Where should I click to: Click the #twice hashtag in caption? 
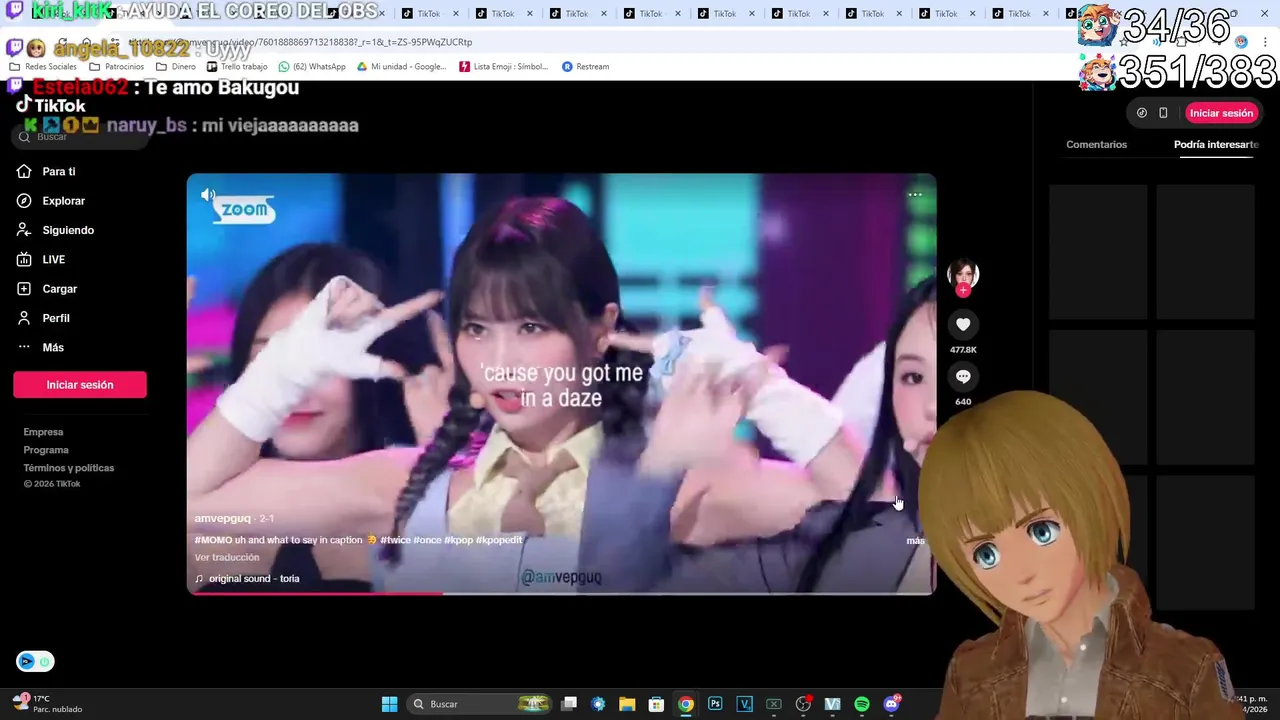point(395,540)
